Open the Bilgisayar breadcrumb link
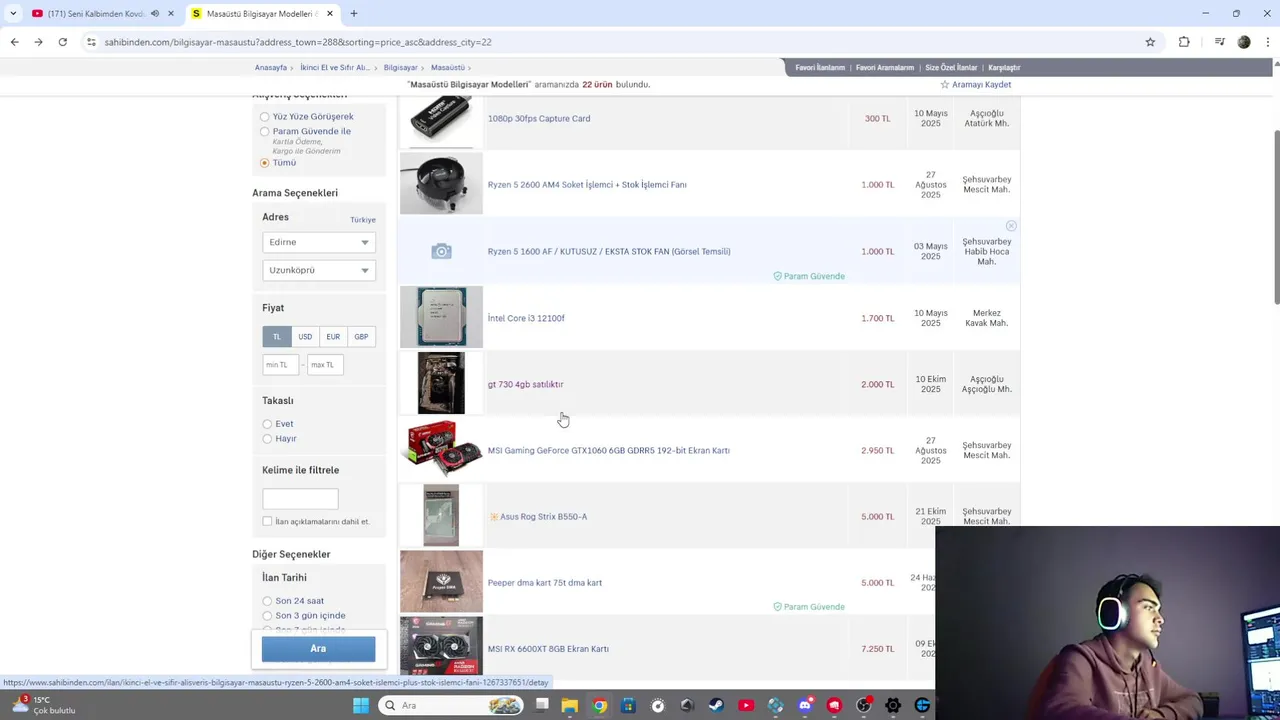Viewport: 1280px width, 720px height. 400,67
